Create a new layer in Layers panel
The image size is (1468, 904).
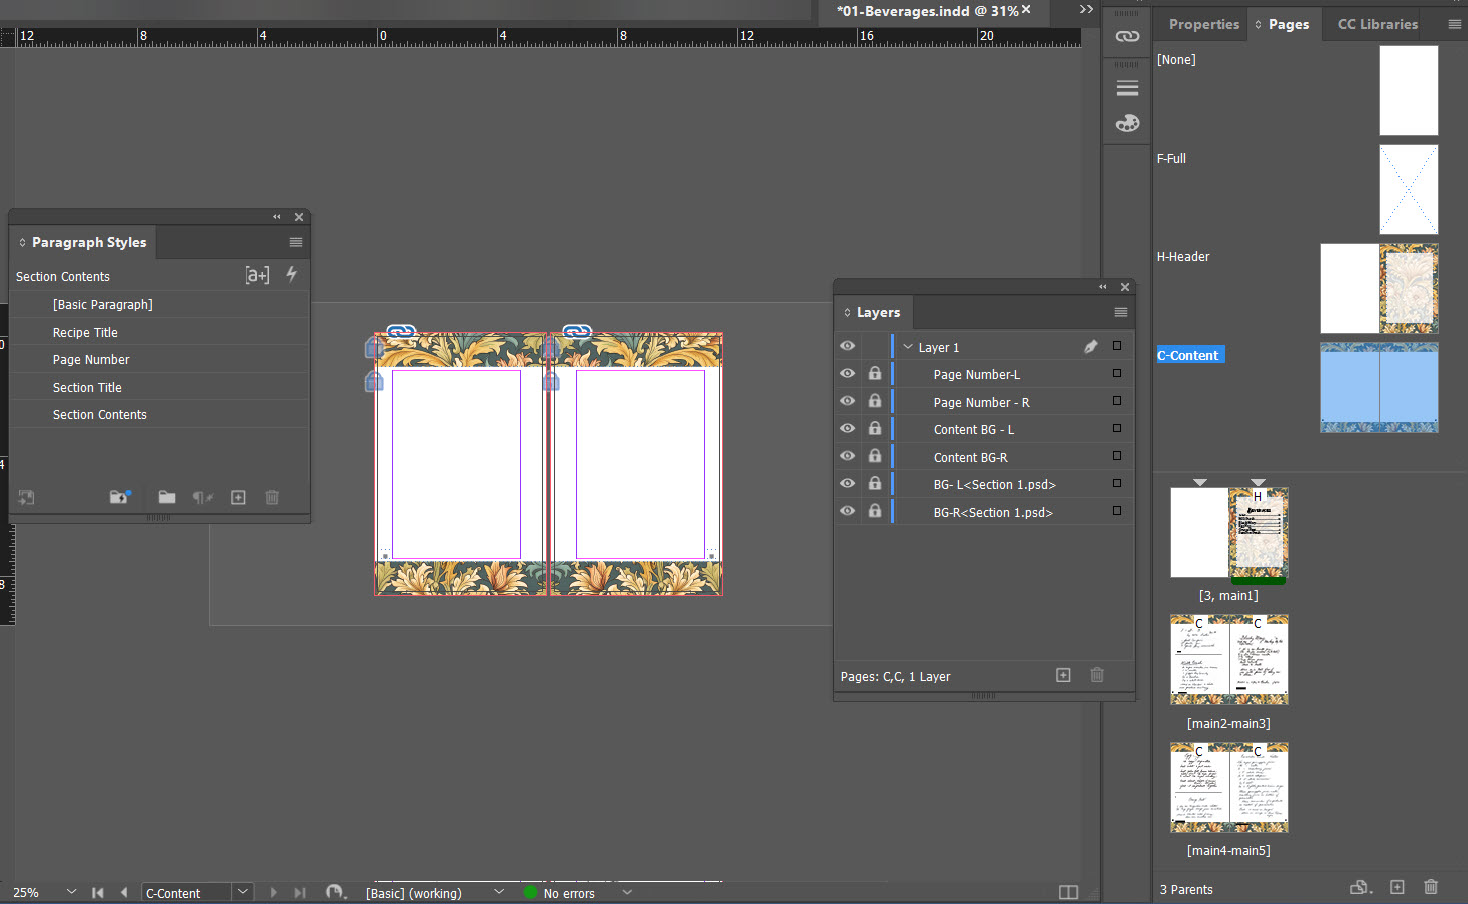[x=1063, y=675]
